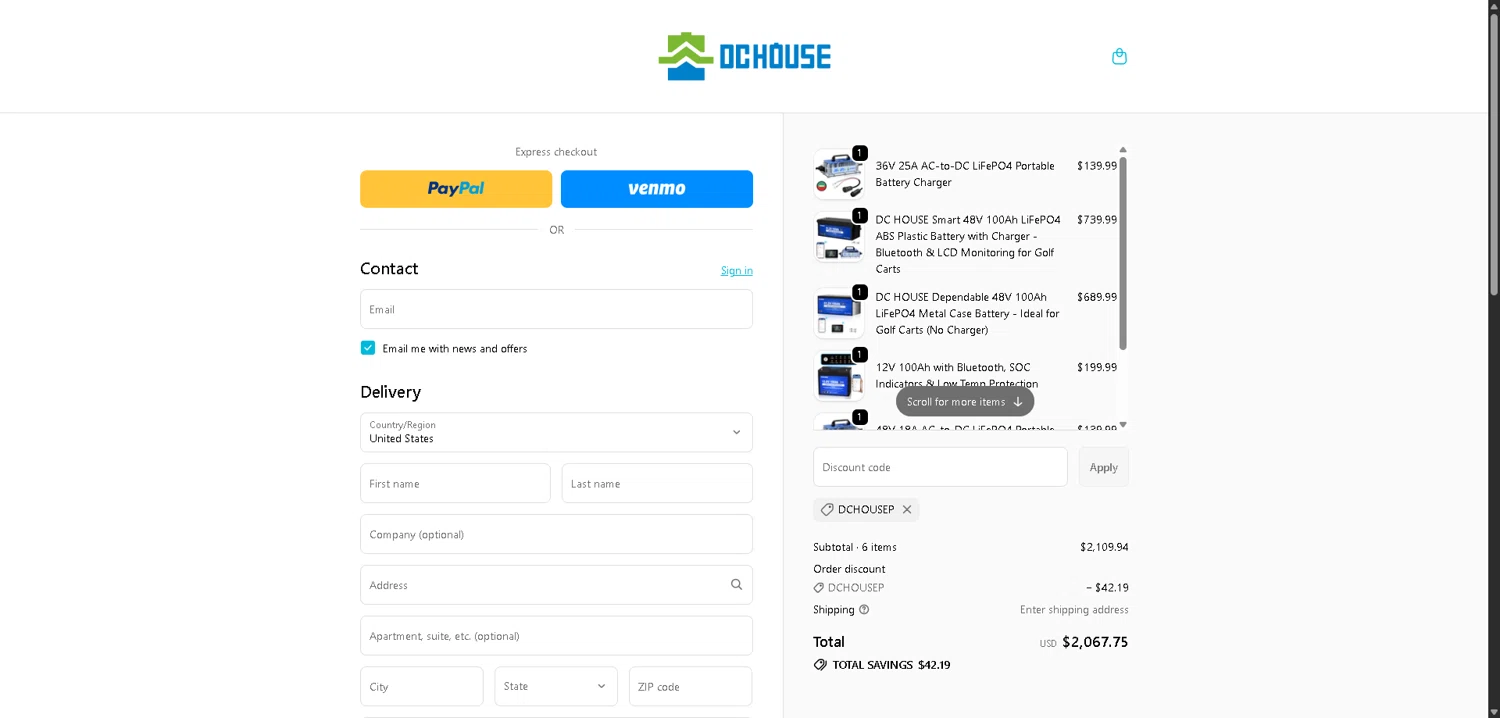Click the order items list scrollbar
This screenshot has width=1500, height=718.
click(1123, 253)
